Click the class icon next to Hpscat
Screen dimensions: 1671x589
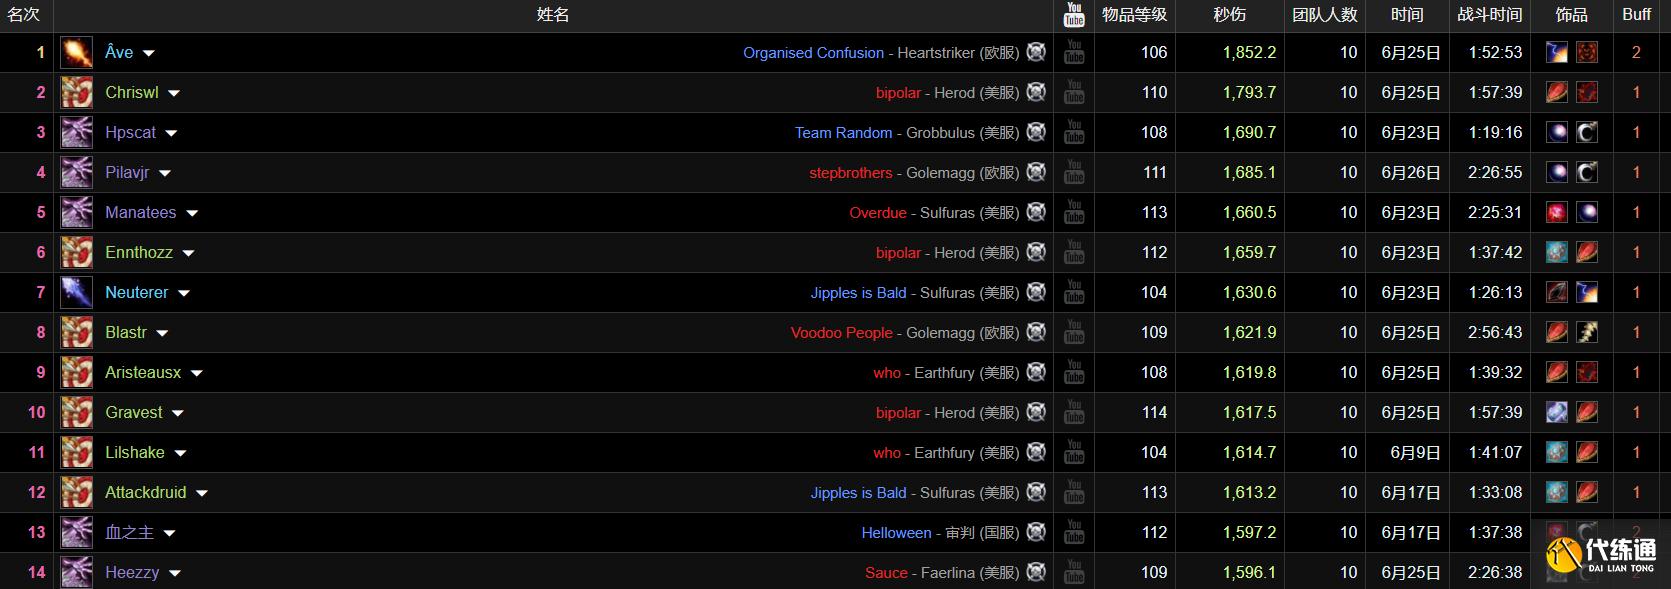(x=76, y=132)
